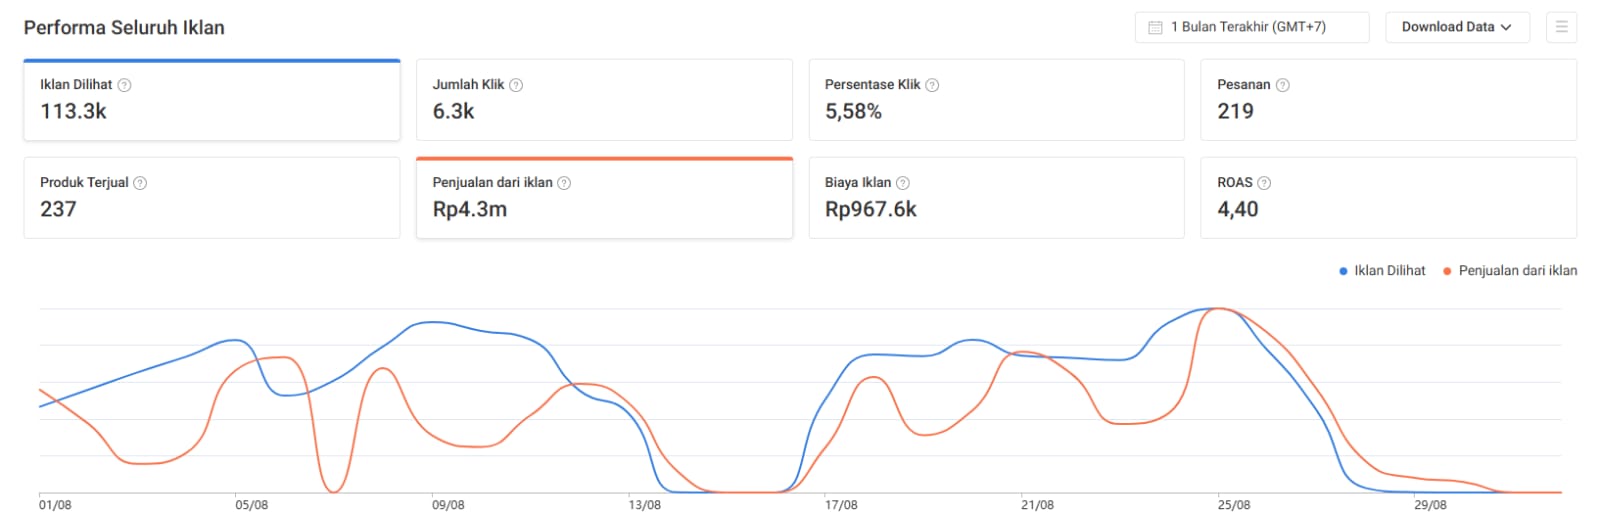
Task: Select the Produk Terjual metric card
Action: click(x=211, y=198)
